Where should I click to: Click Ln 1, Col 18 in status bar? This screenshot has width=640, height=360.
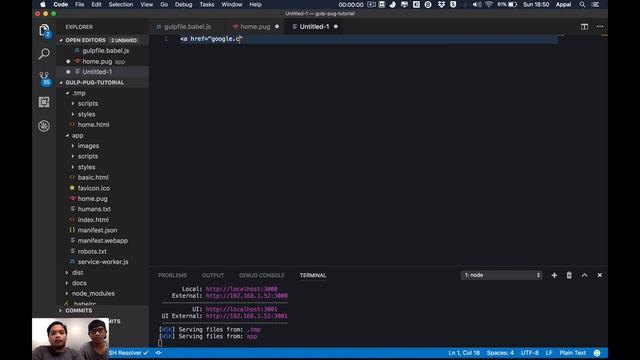coord(464,353)
